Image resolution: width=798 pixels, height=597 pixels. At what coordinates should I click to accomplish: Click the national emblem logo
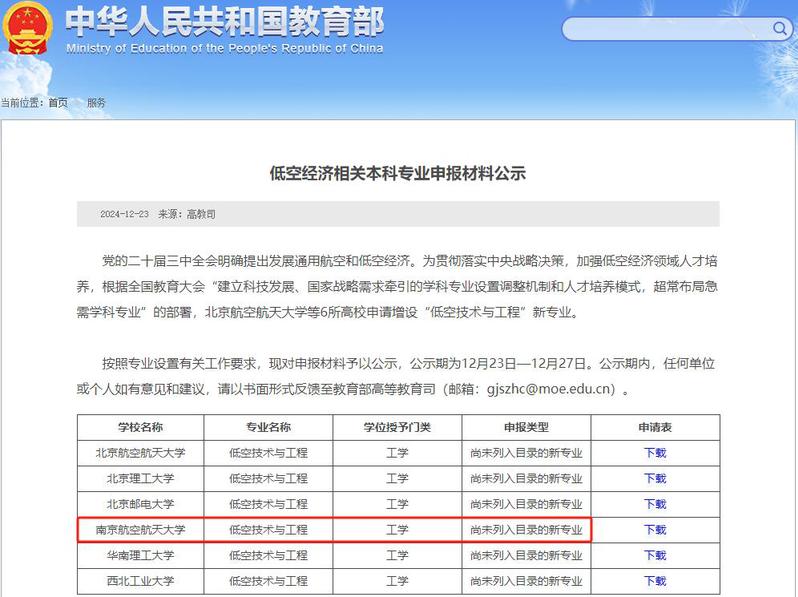click(x=30, y=30)
